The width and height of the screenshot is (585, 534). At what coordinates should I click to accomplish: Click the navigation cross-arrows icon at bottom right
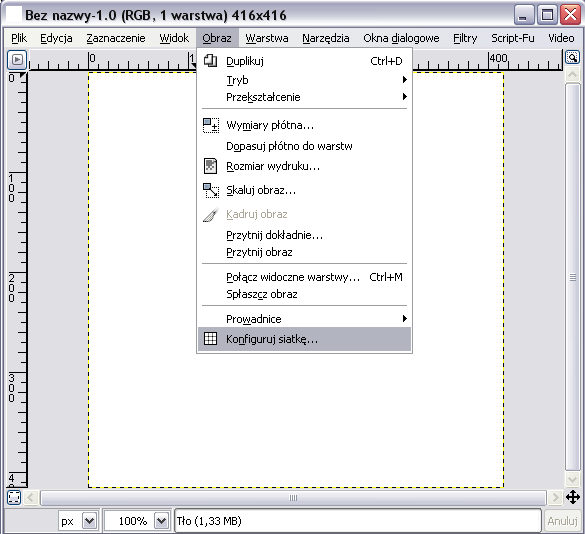tap(573, 497)
